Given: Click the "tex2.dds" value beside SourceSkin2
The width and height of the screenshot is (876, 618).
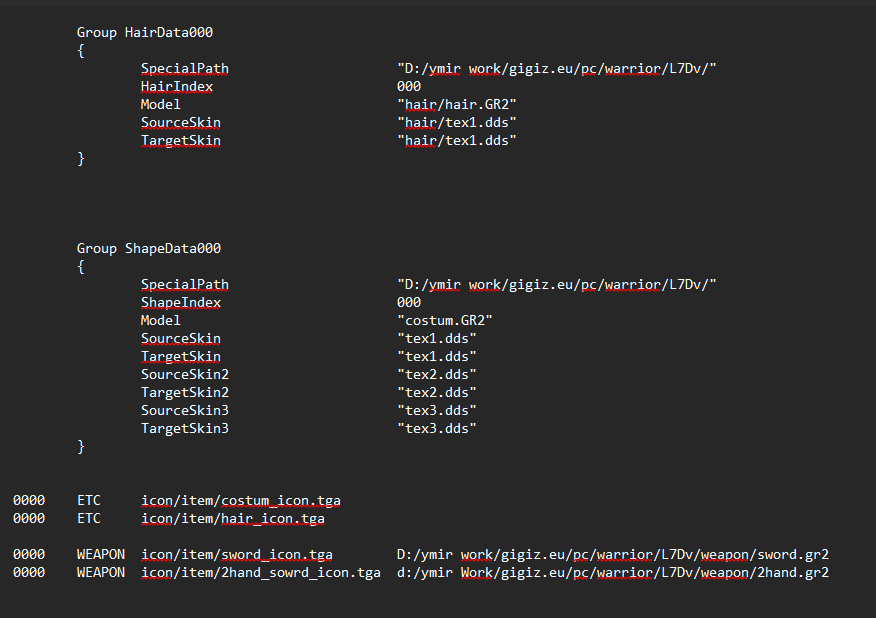Looking at the screenshot, I should [436, 375].
